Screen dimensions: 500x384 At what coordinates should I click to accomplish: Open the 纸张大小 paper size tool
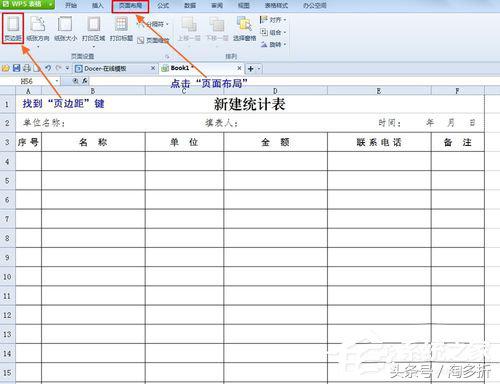tap(65, 29)
